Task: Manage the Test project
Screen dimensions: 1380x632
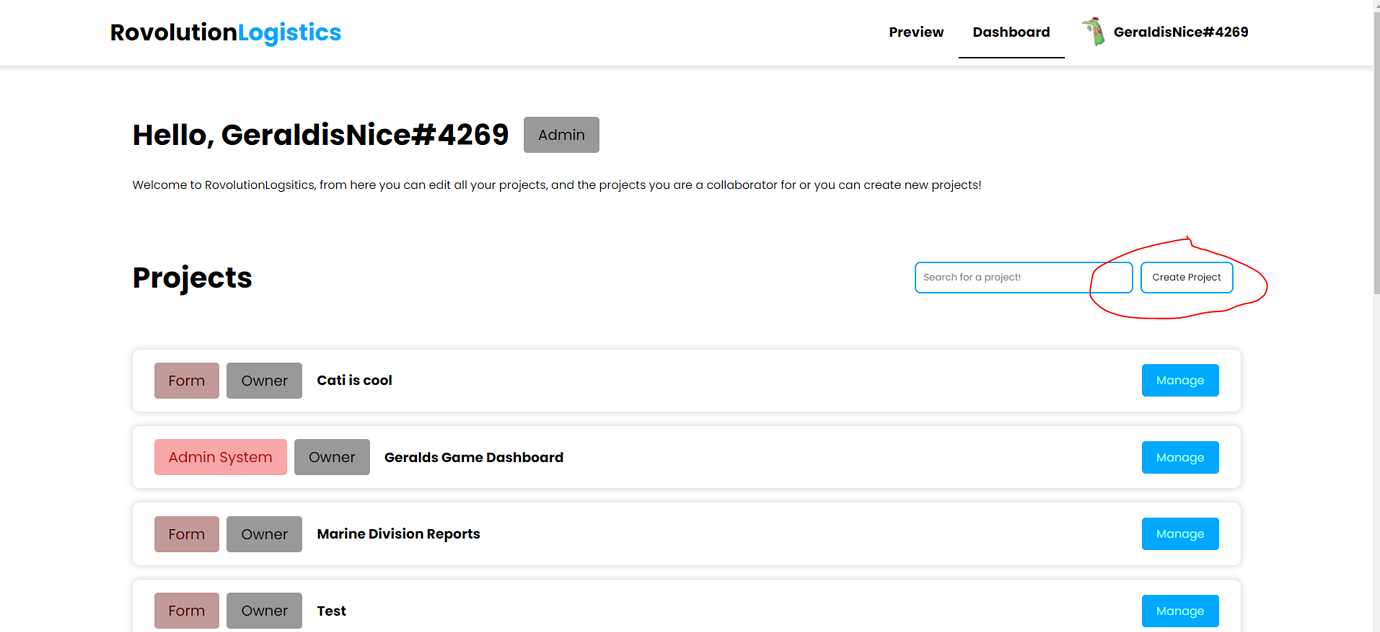Action: point(1180,610)
